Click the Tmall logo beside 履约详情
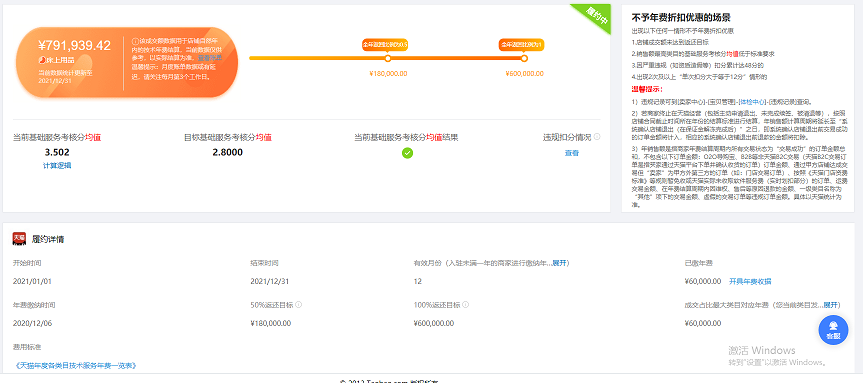Viewport: 863px width, 383px height. coord(20,239)
